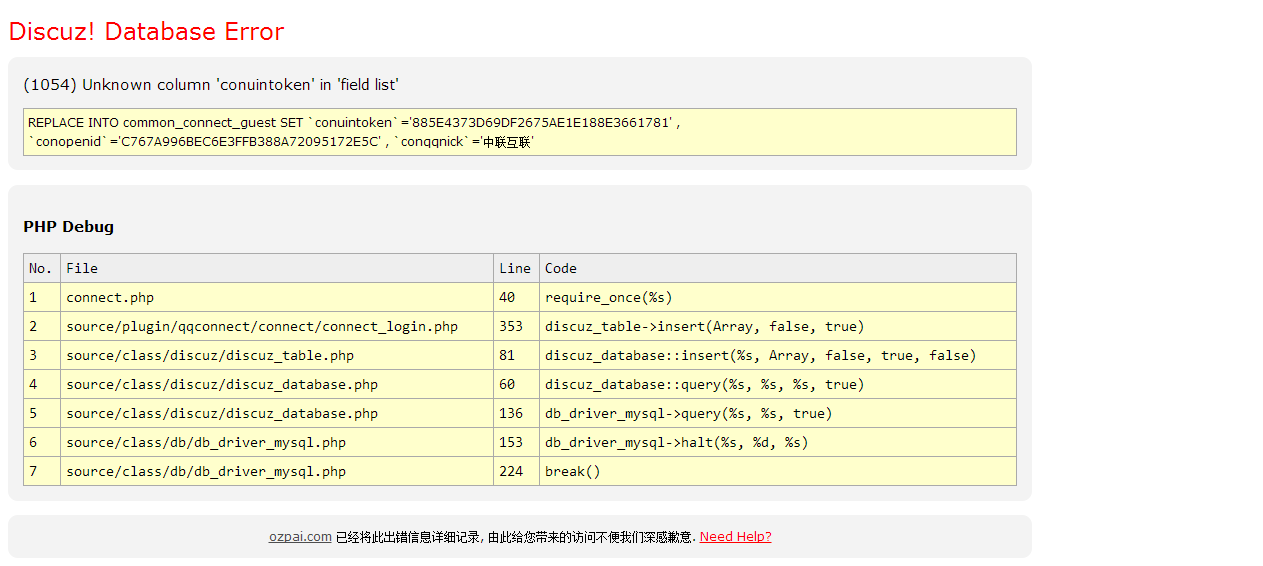
Task: Select the connect_login.php file path cell
Action: 262,326
